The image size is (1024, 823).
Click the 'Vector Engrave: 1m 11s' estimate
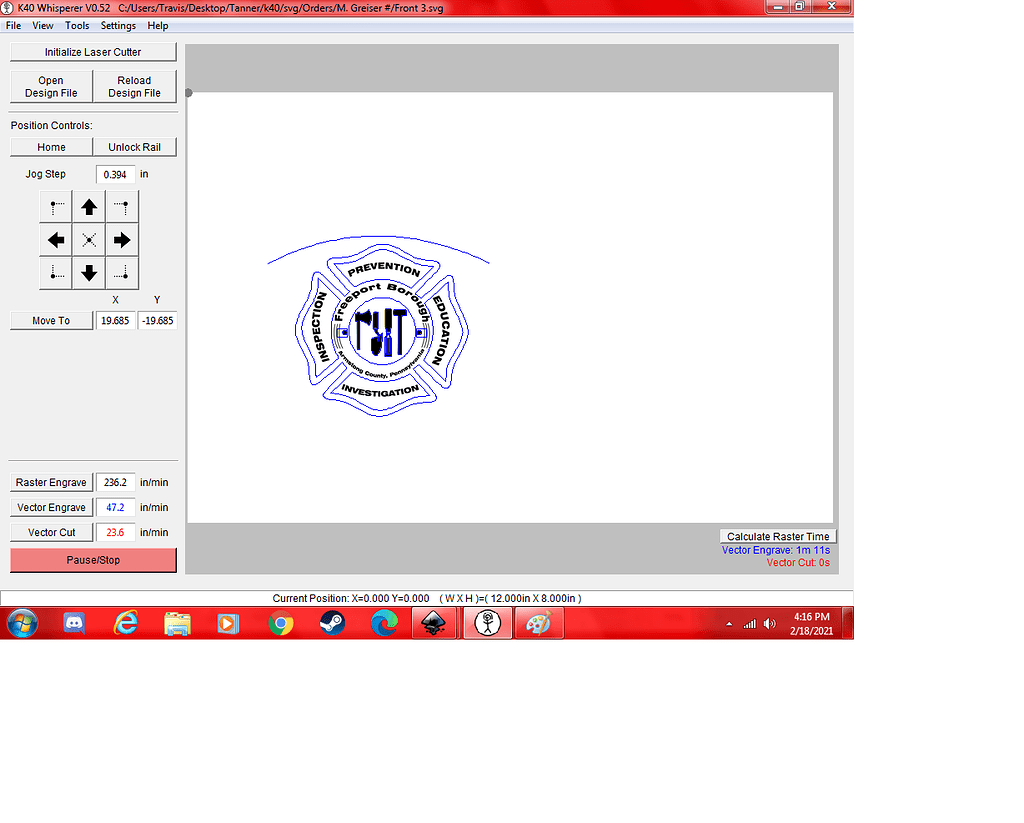[x=776, y=550]
